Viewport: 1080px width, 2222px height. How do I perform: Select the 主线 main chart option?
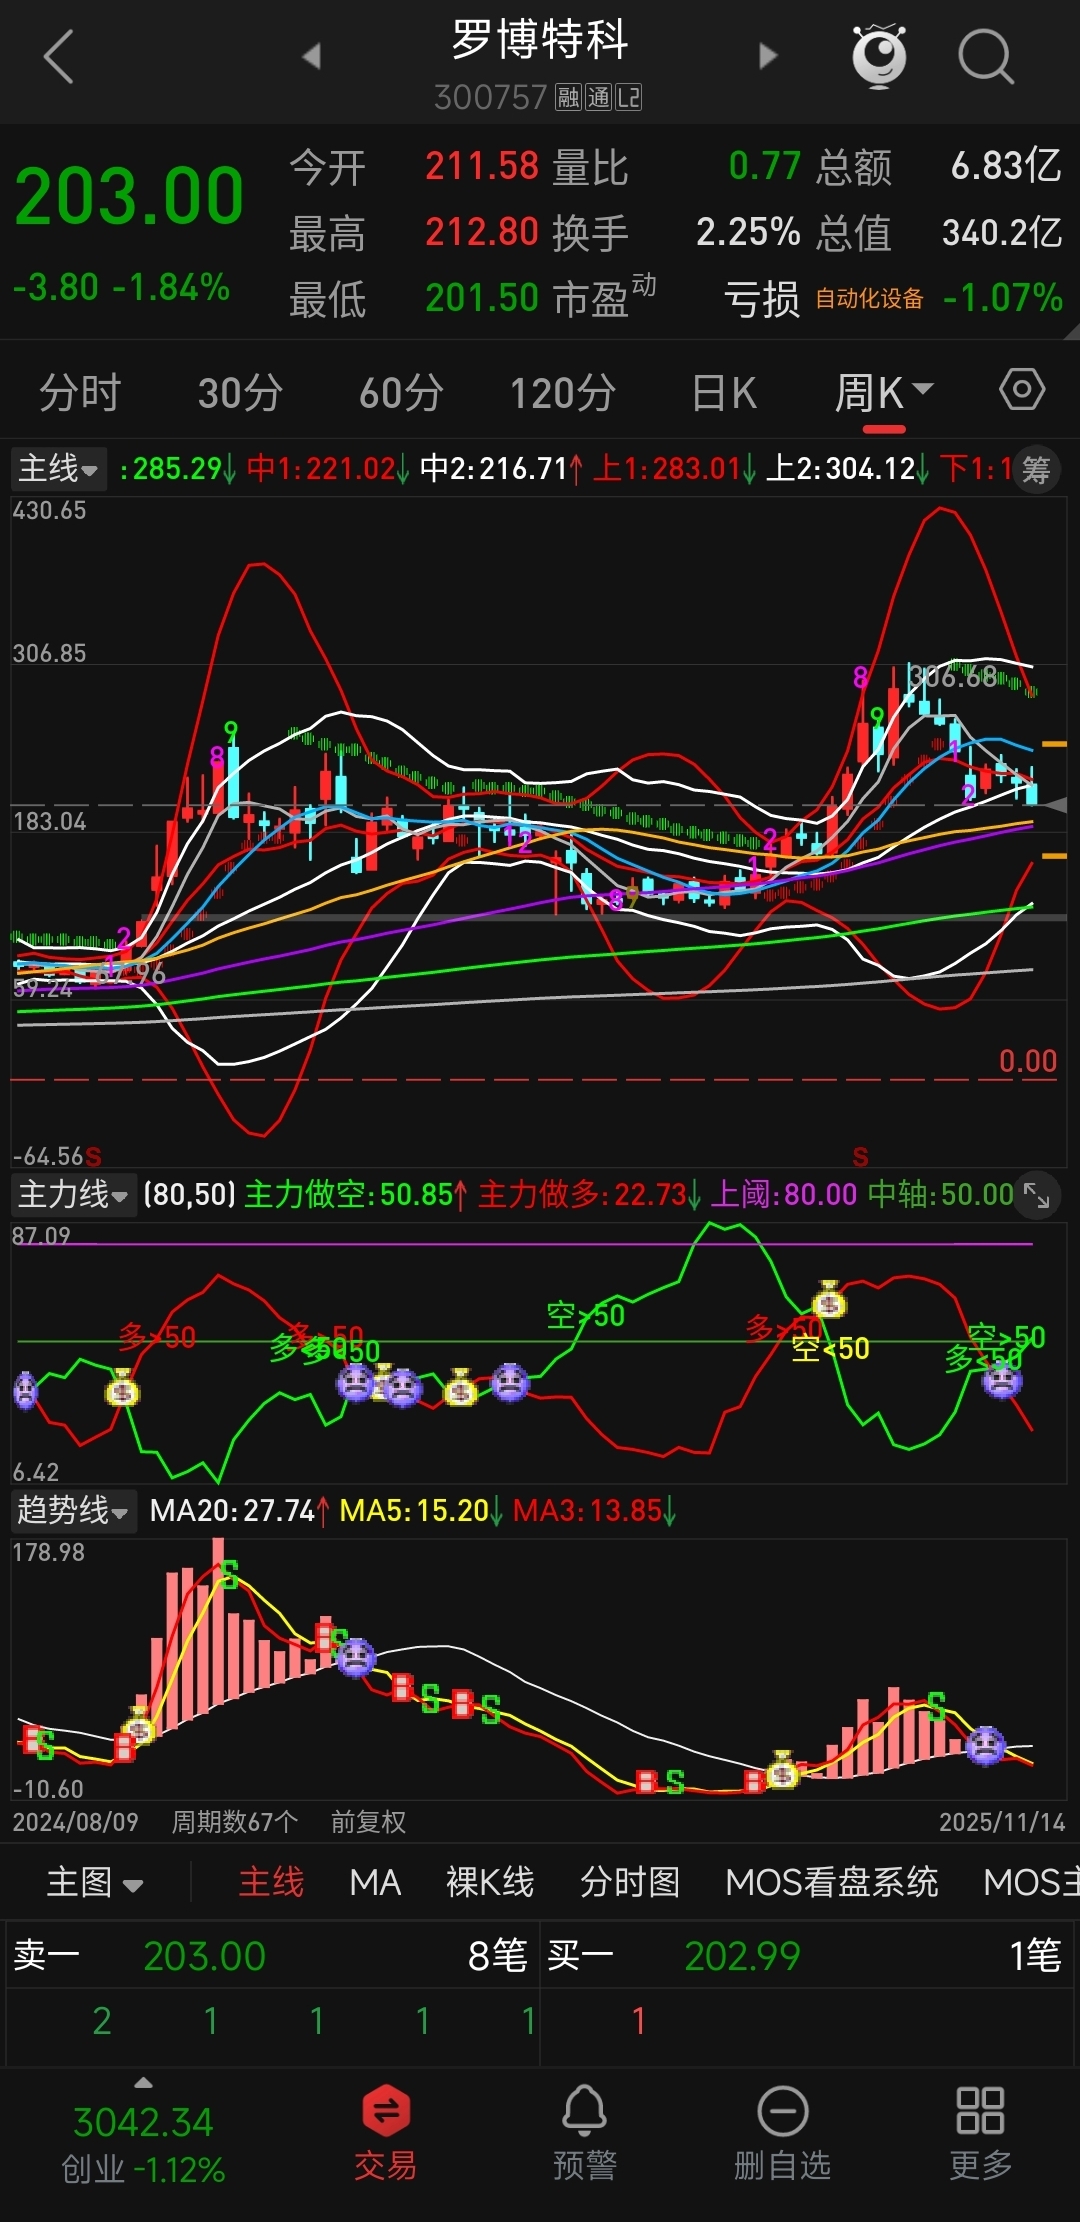tap(271, 1883)
